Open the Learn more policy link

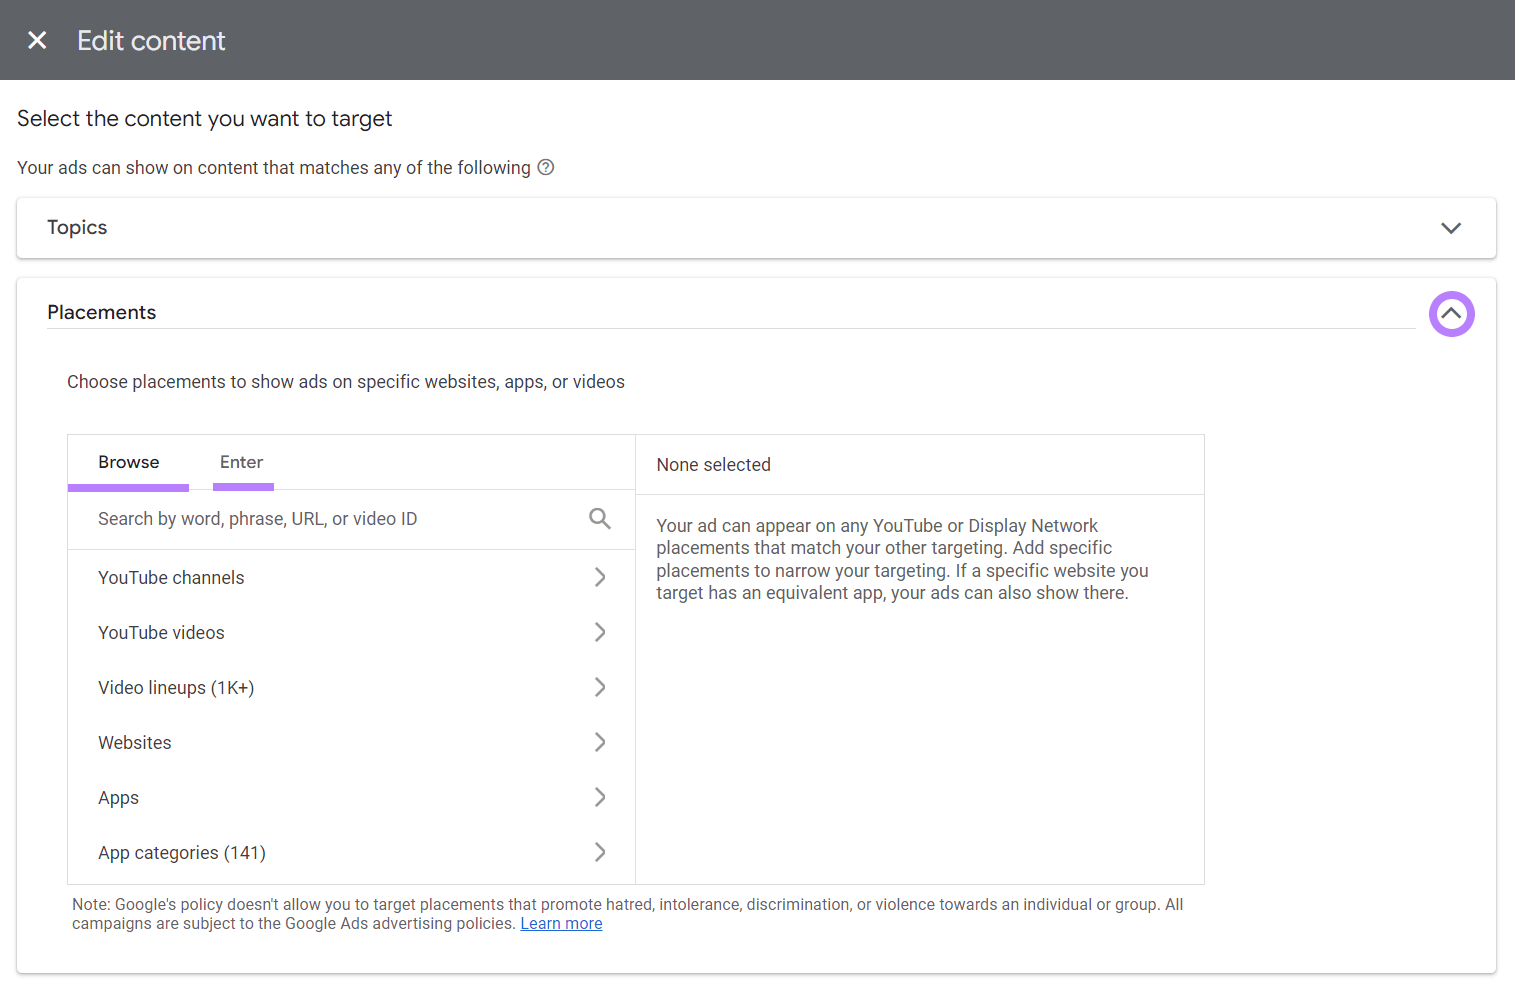(x=561, y=922)
